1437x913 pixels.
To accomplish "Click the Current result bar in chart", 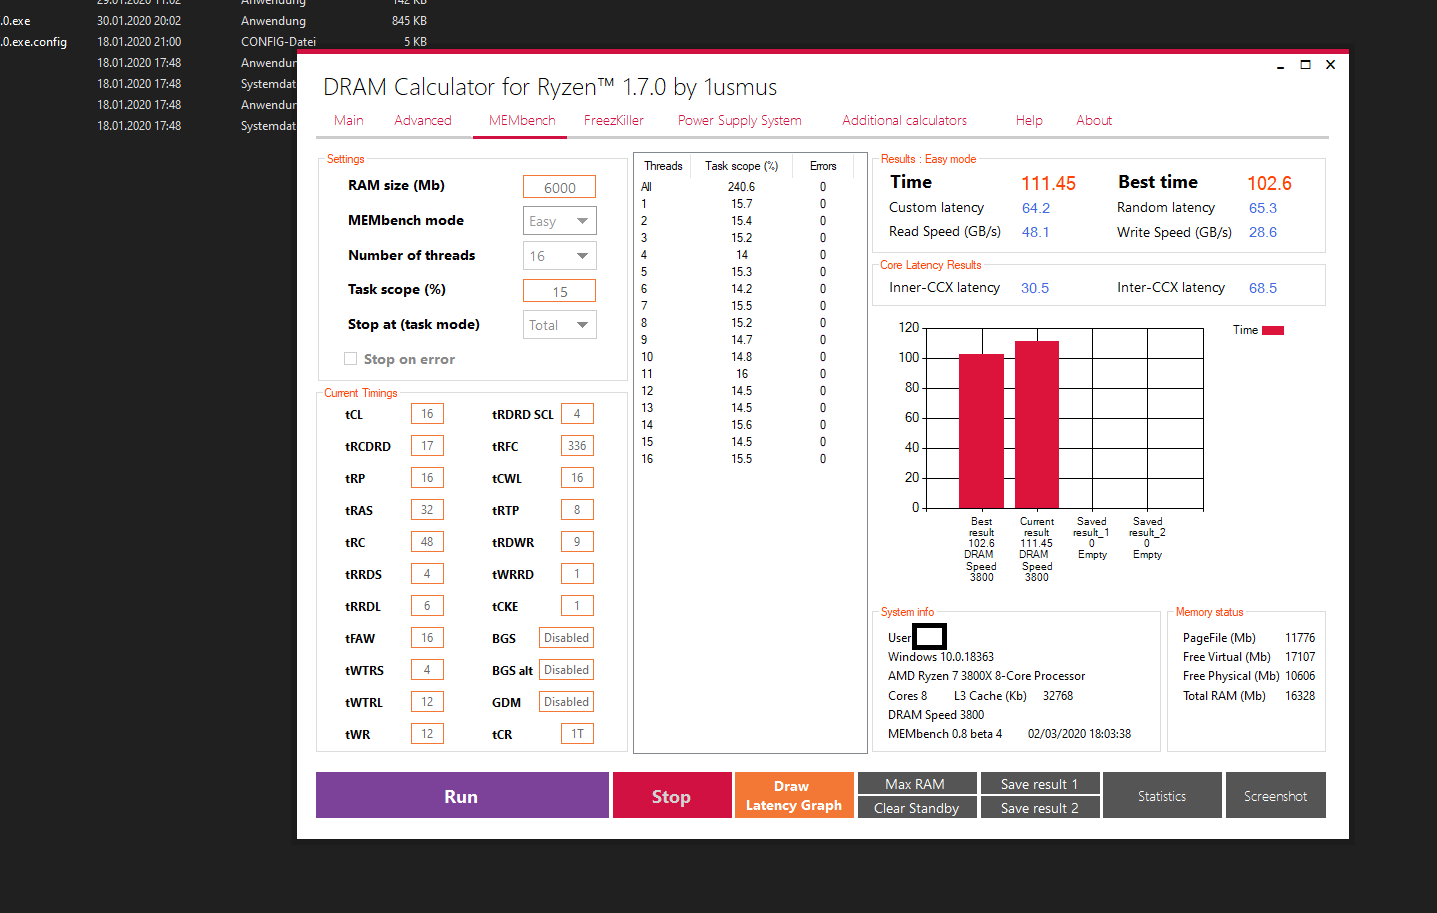I will 1037,425.
